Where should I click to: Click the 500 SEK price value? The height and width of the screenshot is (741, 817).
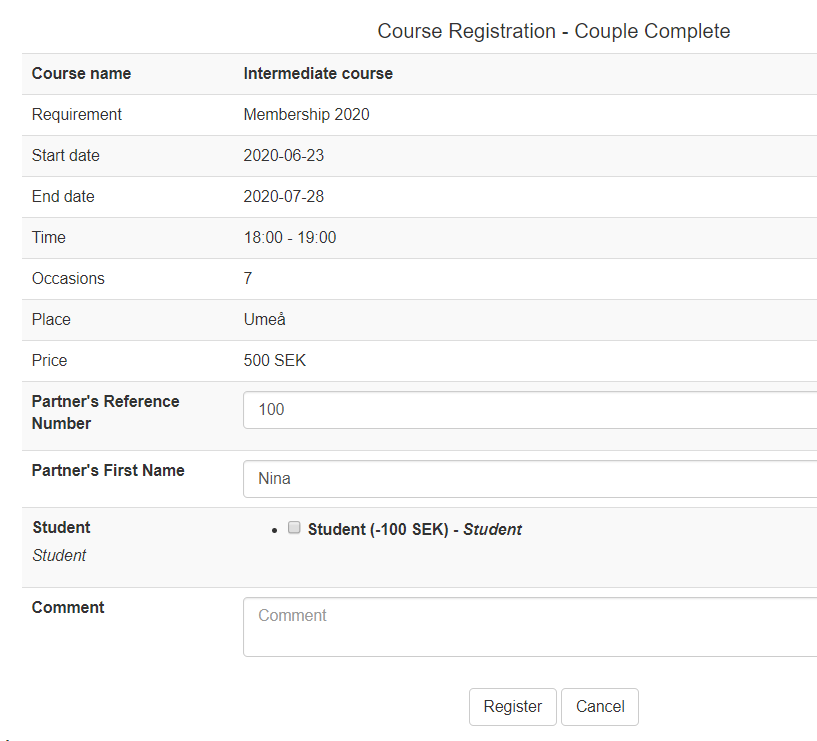pyautogui.click(x=274, y=361)
